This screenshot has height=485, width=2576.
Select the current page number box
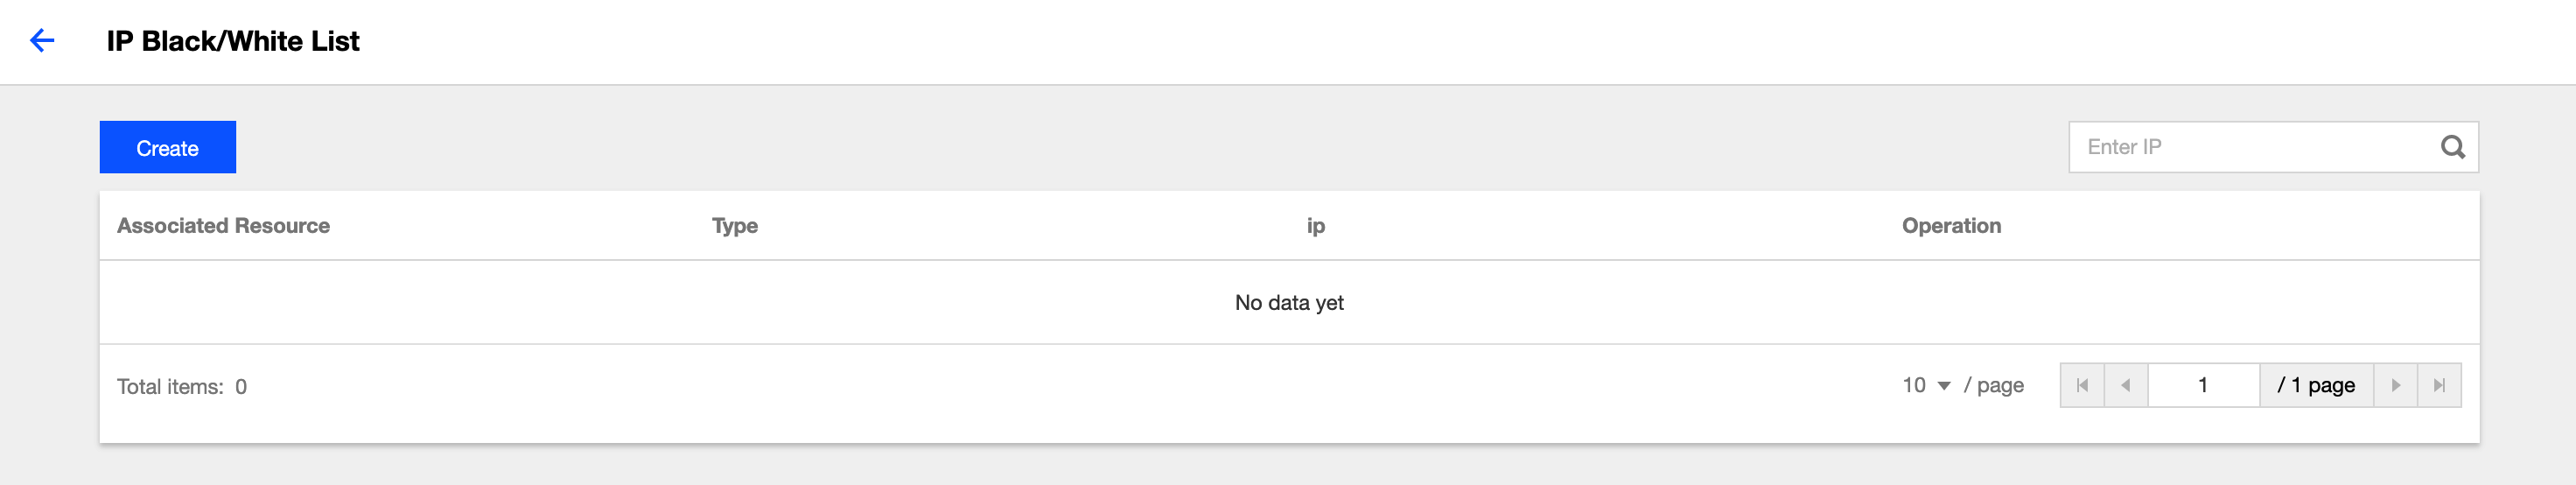(2203, 385)
